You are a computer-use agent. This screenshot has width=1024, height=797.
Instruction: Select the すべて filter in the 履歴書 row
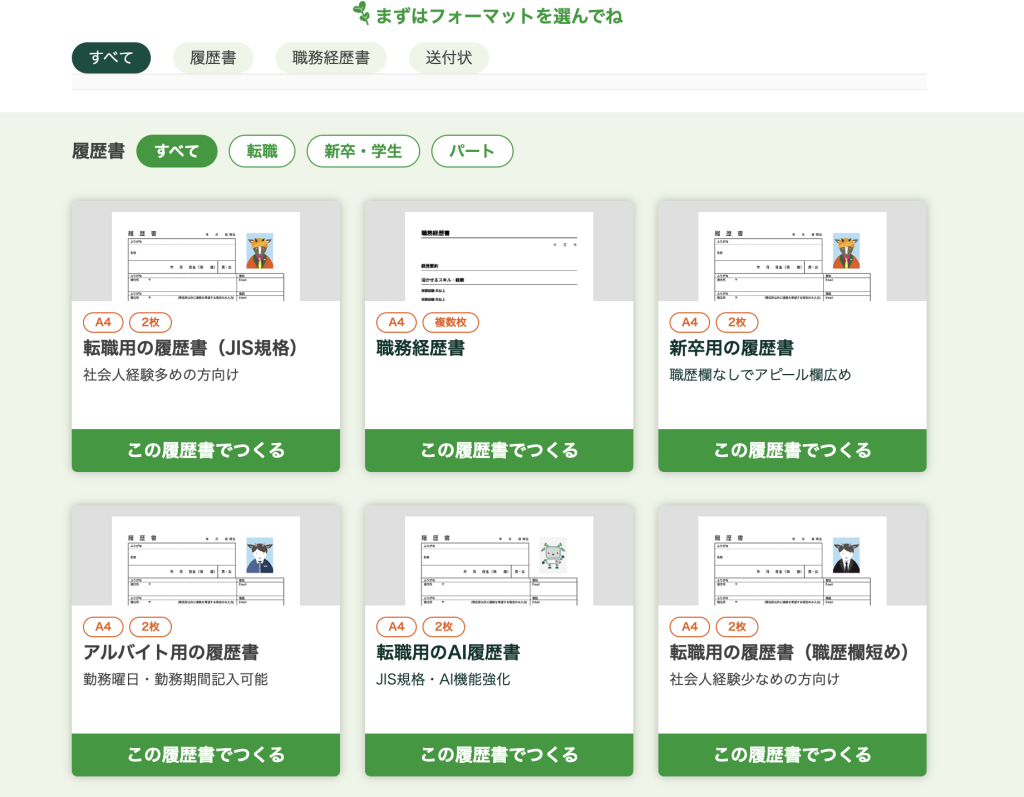(177, 151)
